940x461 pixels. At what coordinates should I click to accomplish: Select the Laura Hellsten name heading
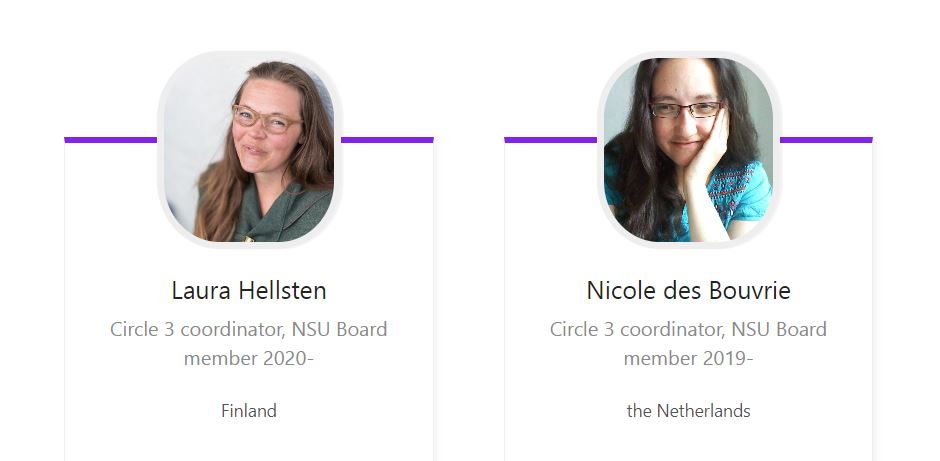pos(249,291)
